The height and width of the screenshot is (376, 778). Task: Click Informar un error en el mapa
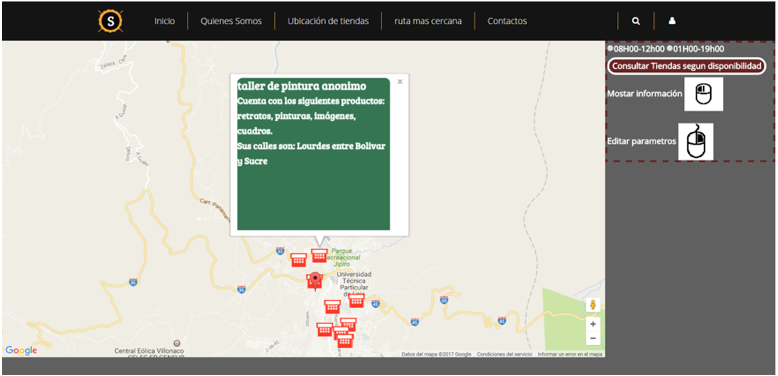570,354
